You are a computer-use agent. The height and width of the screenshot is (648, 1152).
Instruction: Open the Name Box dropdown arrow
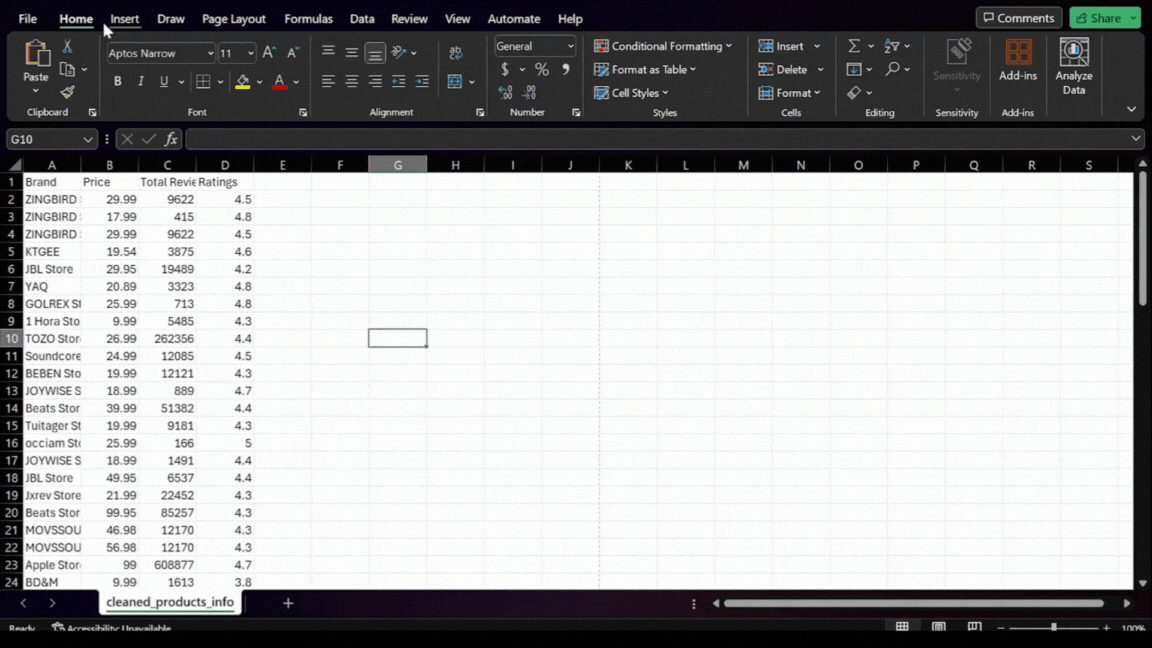pos(87,139)
